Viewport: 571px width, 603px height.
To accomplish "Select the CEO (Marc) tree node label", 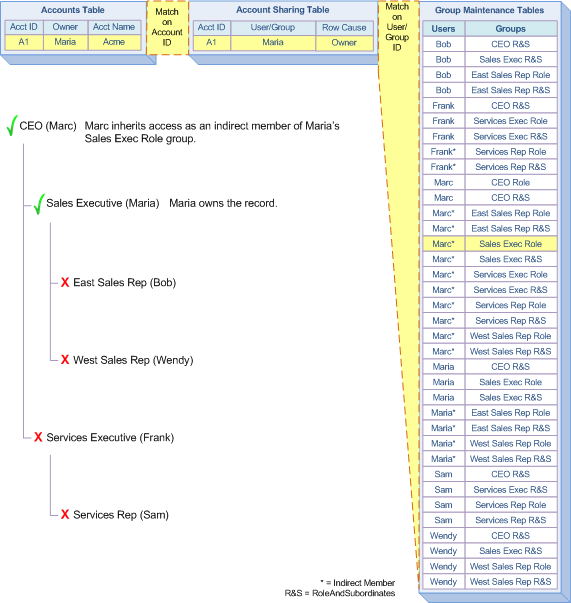I will pyautogui.click(x=48, y=126).
